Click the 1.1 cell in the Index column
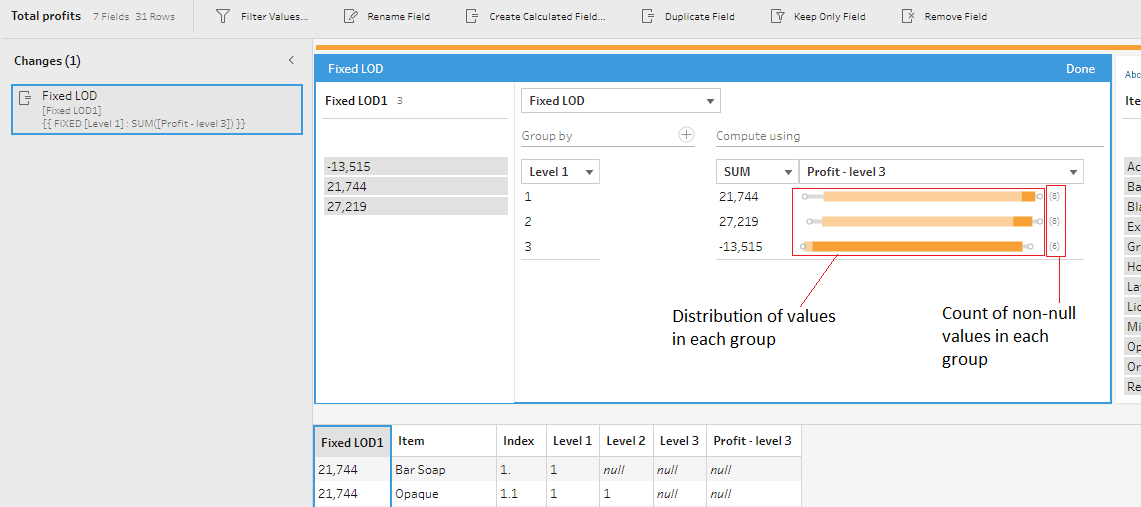Screen dimensions: 1141x507 coord(521,494)
